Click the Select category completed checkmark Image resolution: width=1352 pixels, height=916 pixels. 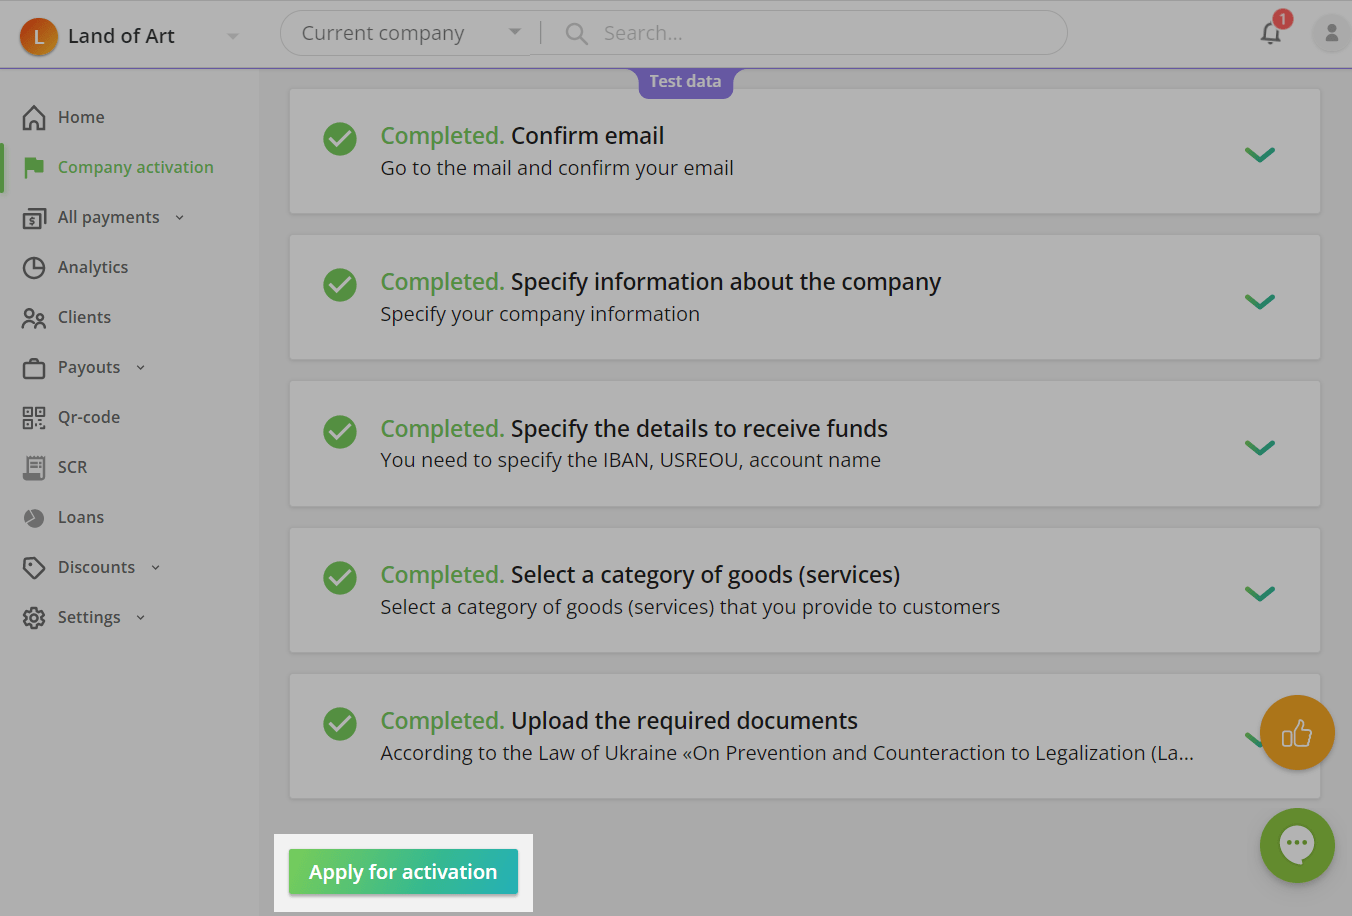[x=340, y=578]
